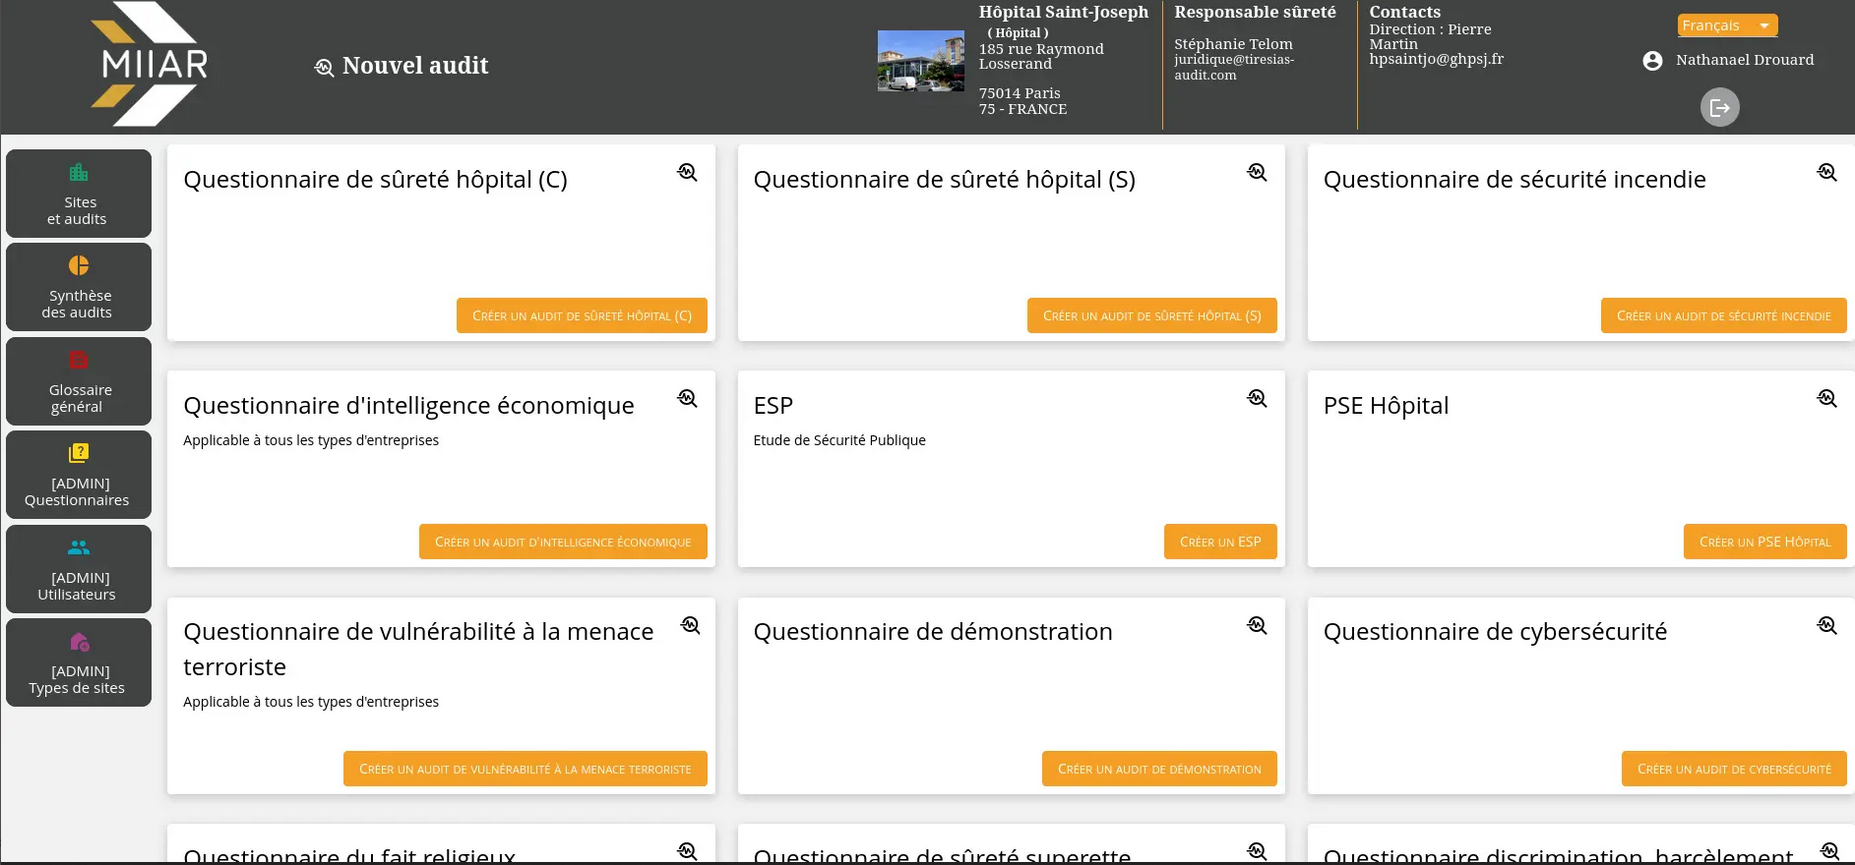
Task: Click the MIIAR logo
Action: [150, 64]
